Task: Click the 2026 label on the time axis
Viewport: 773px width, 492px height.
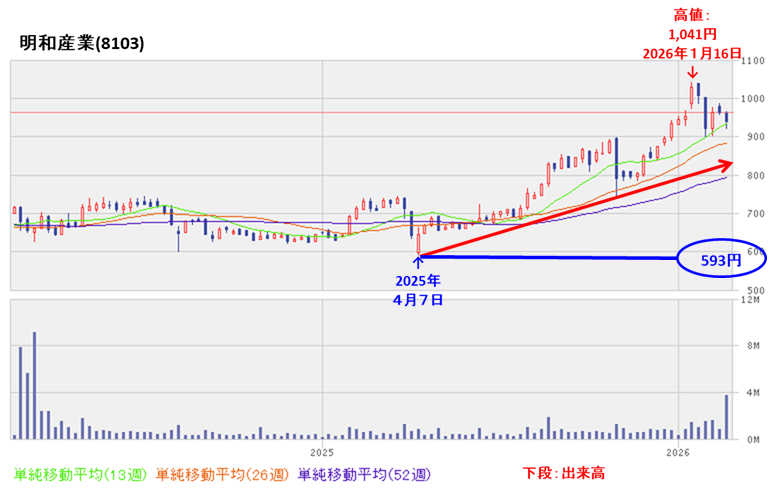Action: pos(678,452)
